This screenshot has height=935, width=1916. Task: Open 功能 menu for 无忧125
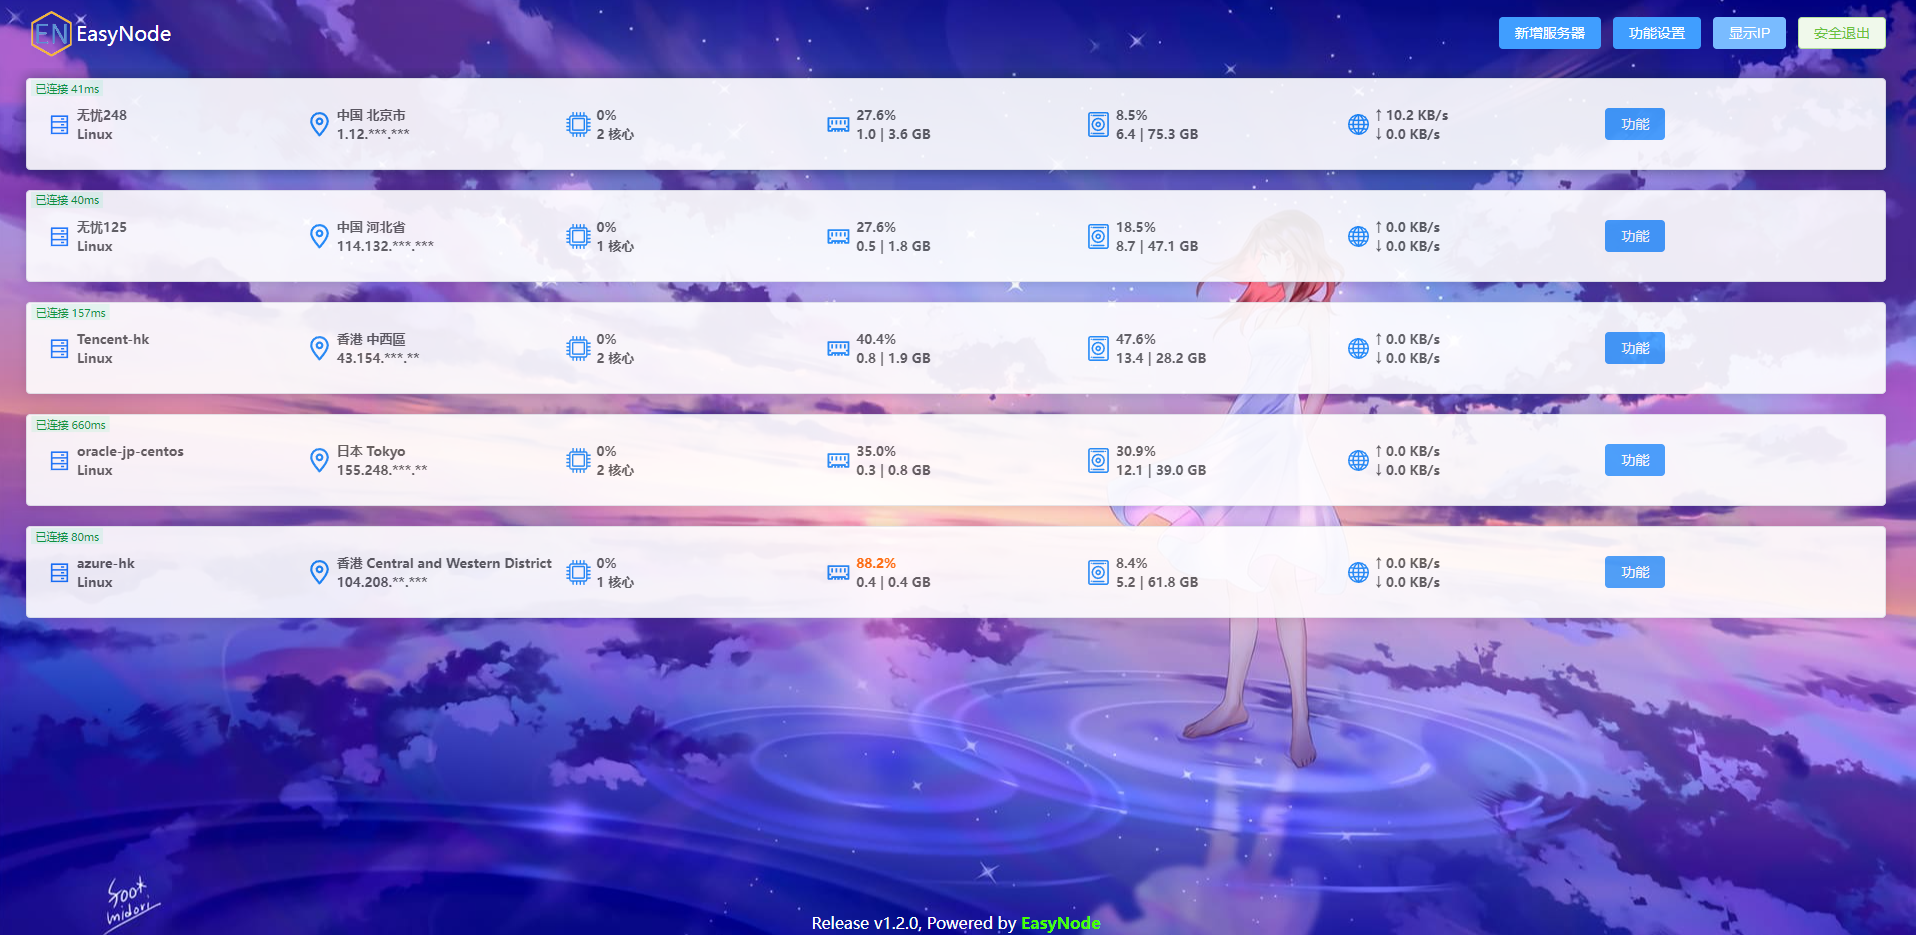pyautogui.click(x=1635, y=236)
